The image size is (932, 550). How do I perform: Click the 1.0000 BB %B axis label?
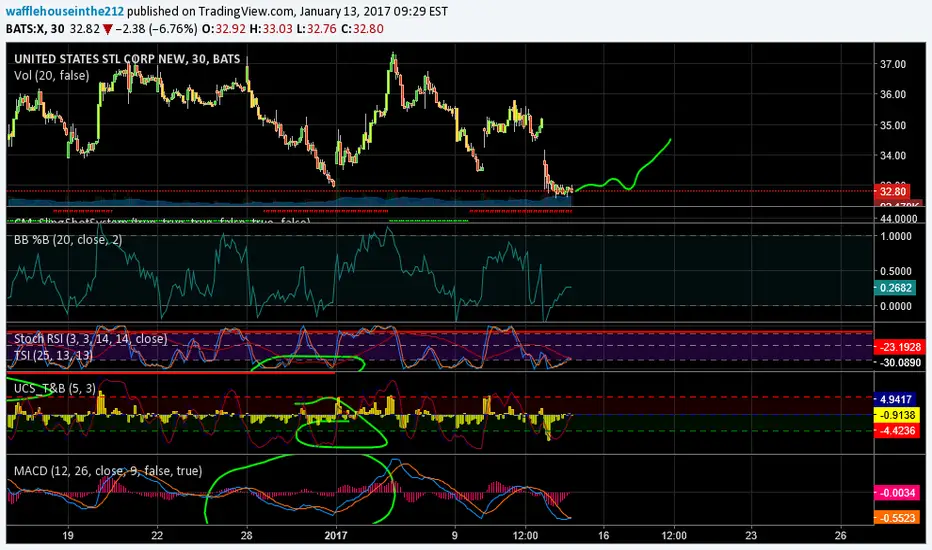click(896, 236)
